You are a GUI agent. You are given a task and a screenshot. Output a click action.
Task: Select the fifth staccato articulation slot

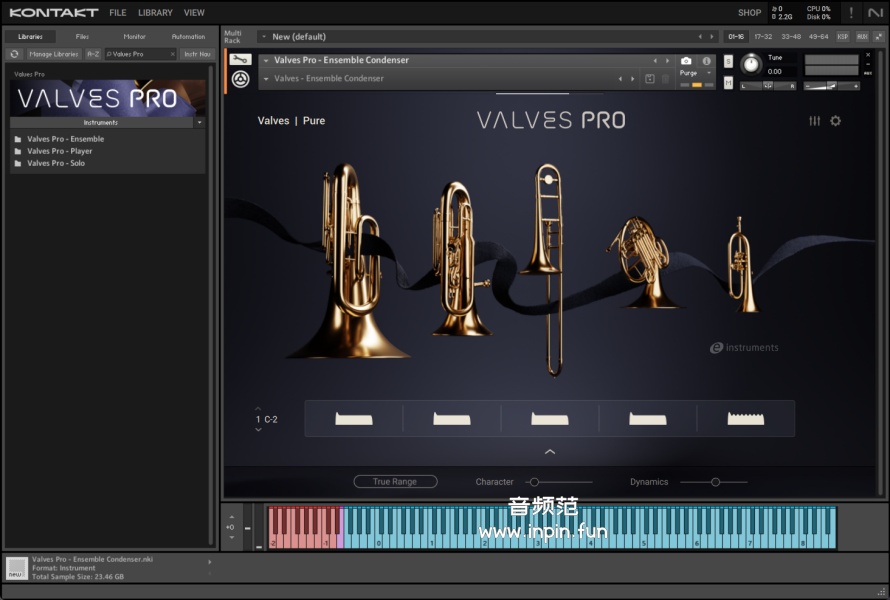coord(745,419)
